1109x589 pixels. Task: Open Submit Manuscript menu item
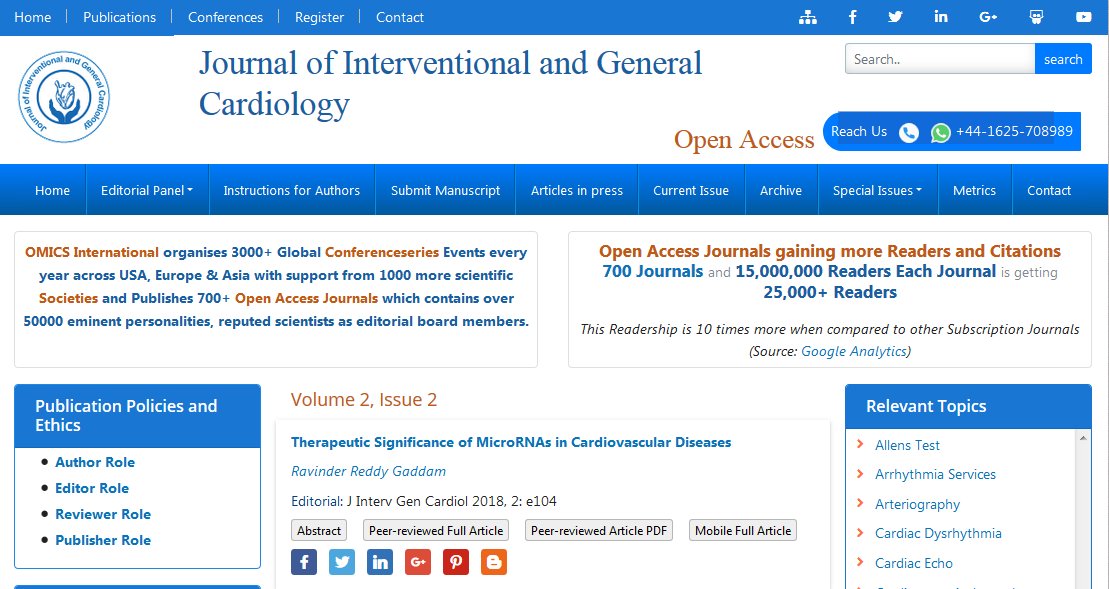446,190
